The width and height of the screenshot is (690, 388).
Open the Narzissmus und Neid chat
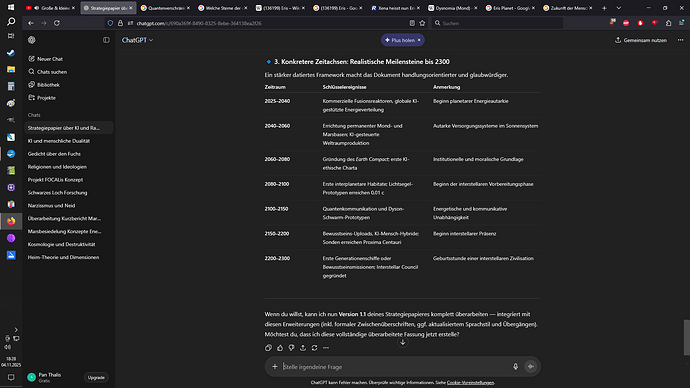pyautogui.click(x=68, y=205)
